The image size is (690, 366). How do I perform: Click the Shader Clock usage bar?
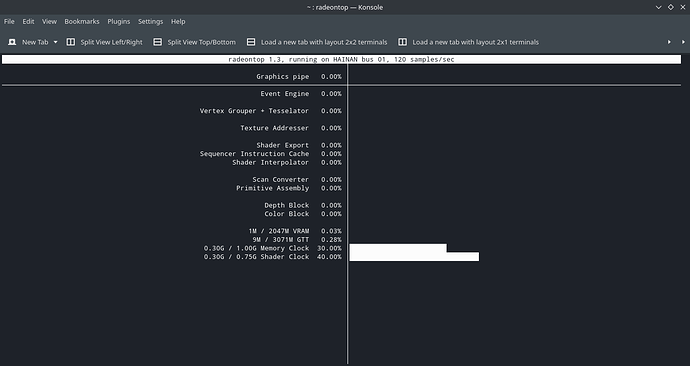pyautogui.click(x=414, y=257)
